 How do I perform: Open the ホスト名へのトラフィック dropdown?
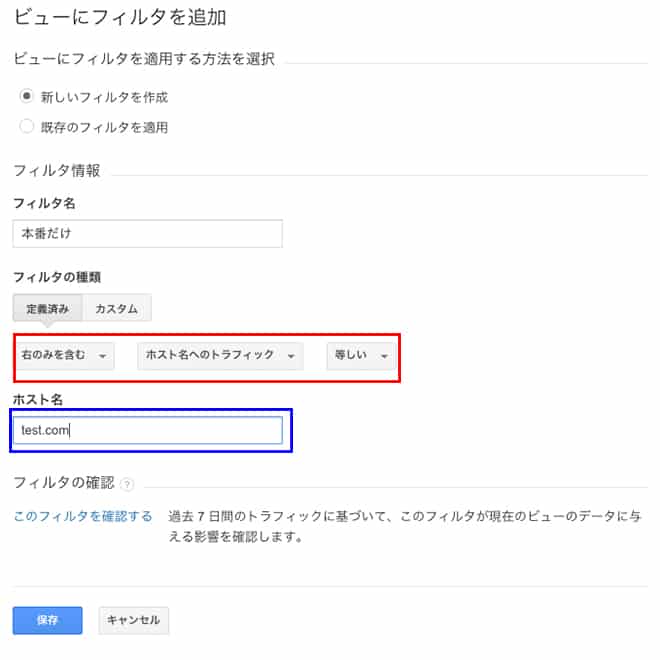pyautogui.click(x=220, y=356)
